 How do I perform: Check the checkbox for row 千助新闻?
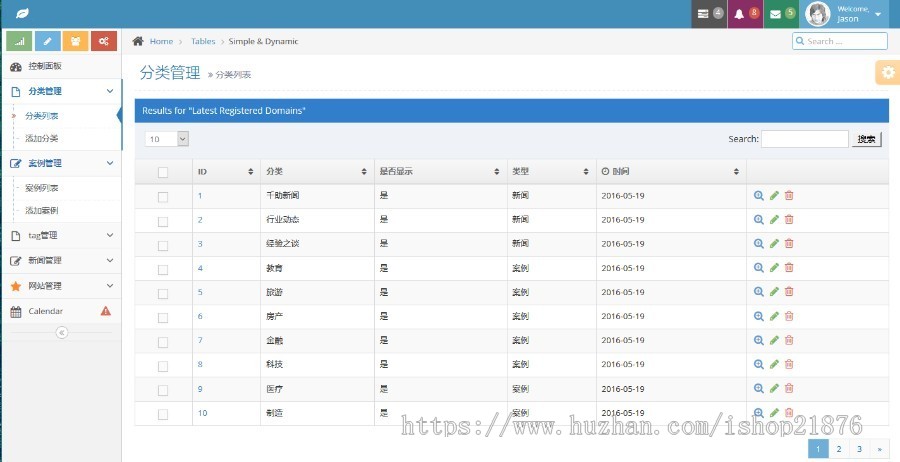(x=163, y=197)
